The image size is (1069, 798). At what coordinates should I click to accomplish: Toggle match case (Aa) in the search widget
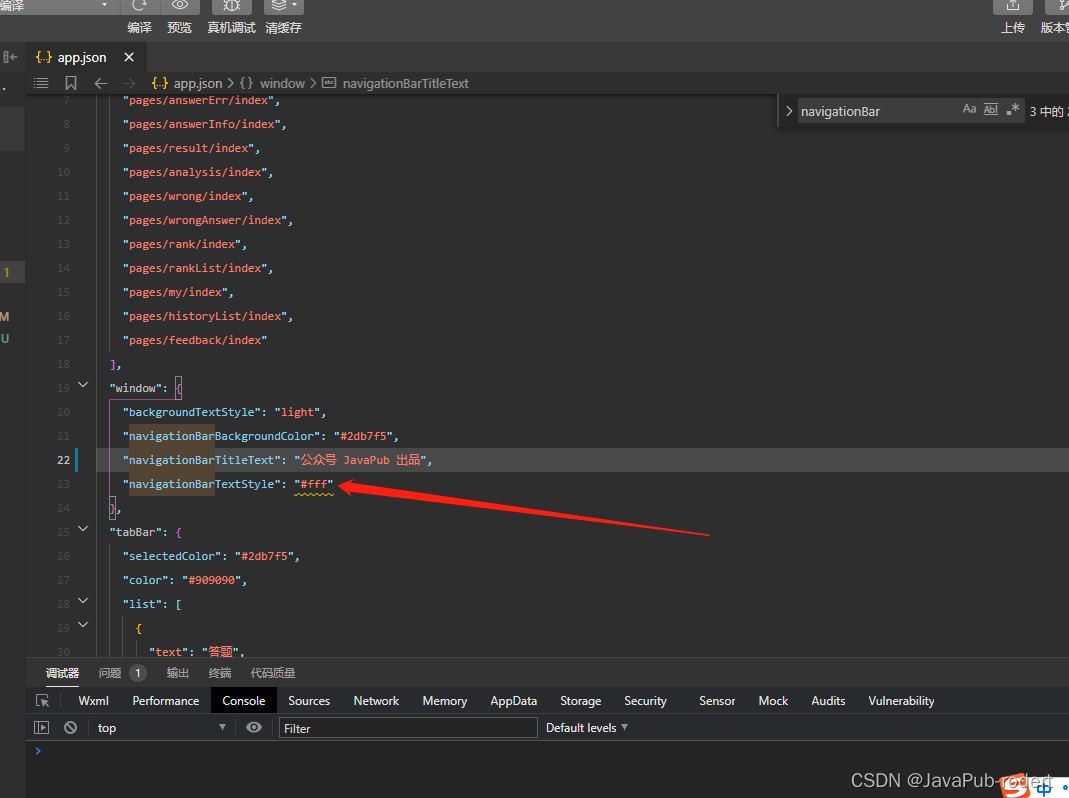click(969, 108)
